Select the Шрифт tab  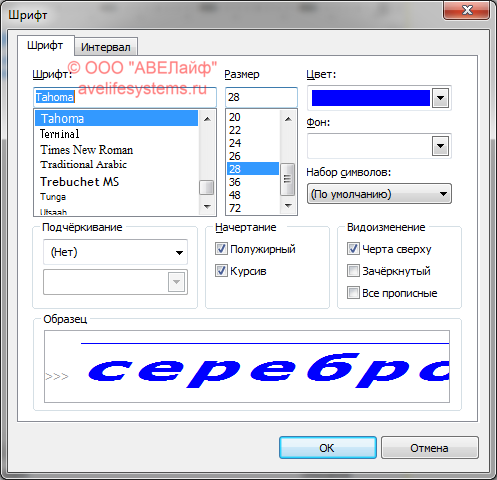(45, 45)
